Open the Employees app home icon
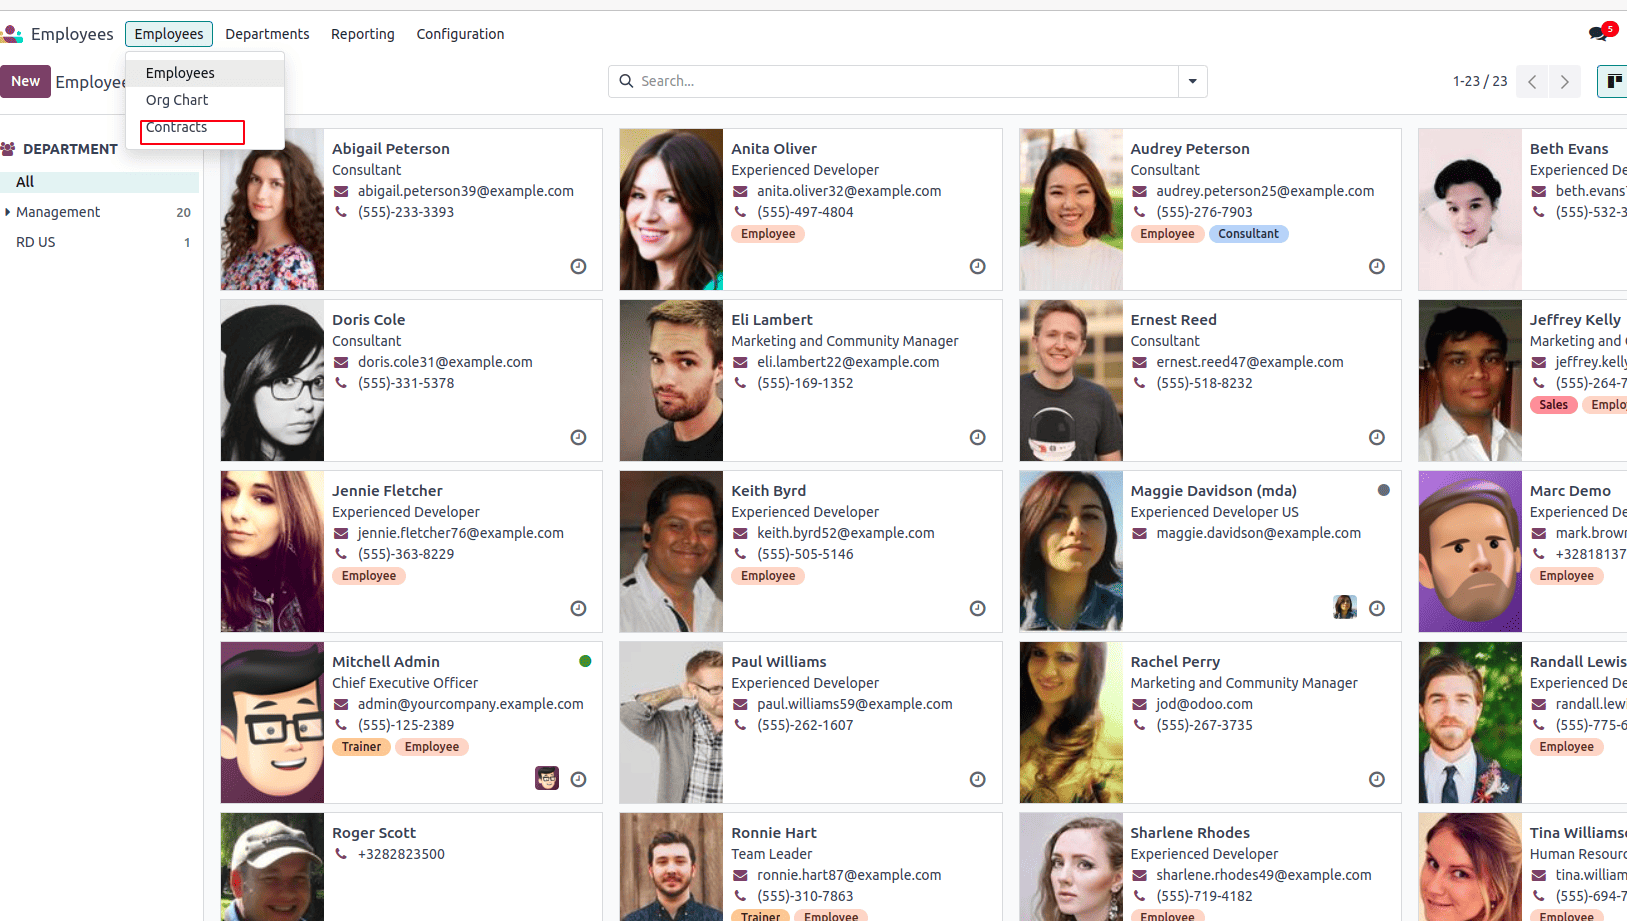Viewport: 1627px width, 921px height. [x=12, y=34]
